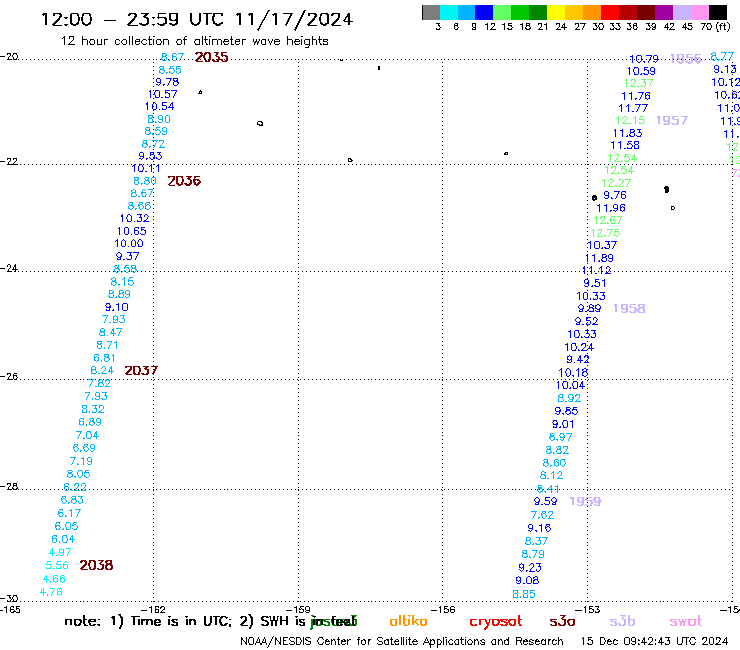Click the dark blue 12 ft legend swatch

[484, 12]
